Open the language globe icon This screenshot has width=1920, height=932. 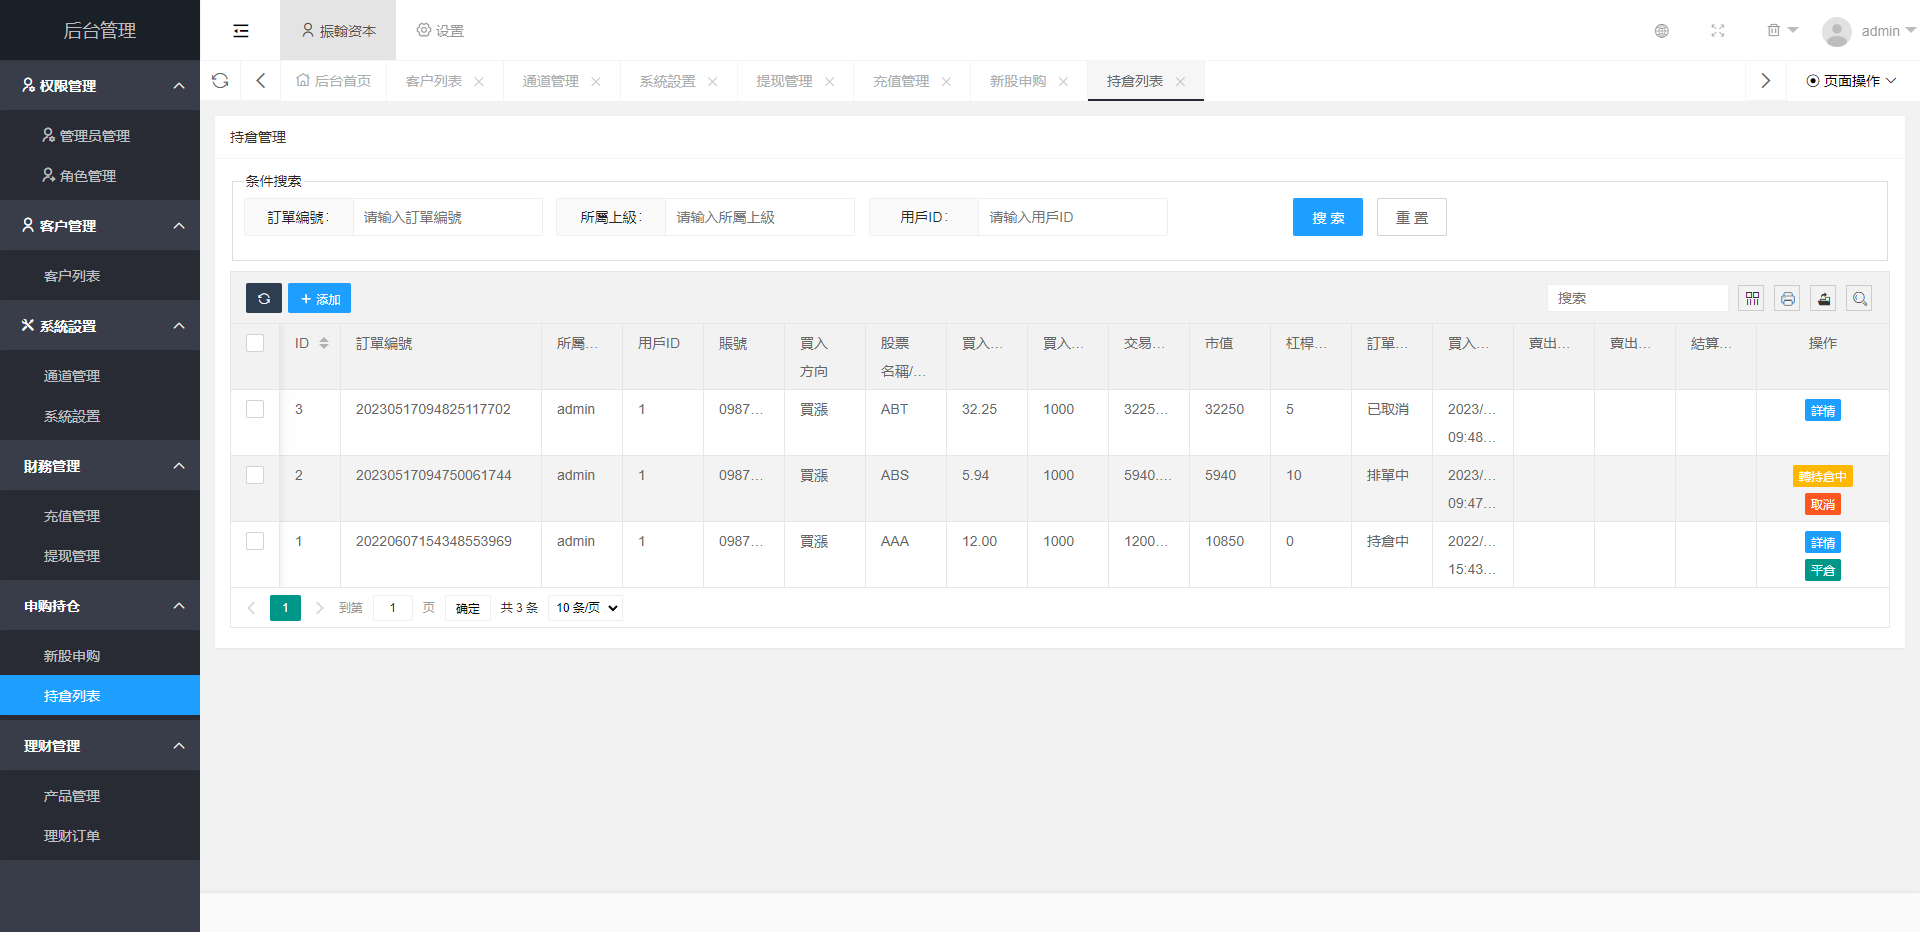coord(1661,30)
